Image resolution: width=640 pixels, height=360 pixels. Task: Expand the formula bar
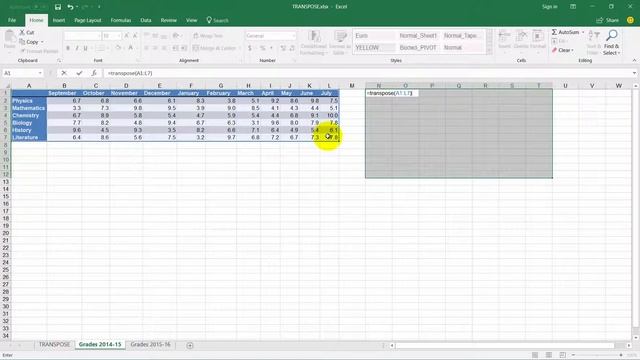click(x=634, y=73)
